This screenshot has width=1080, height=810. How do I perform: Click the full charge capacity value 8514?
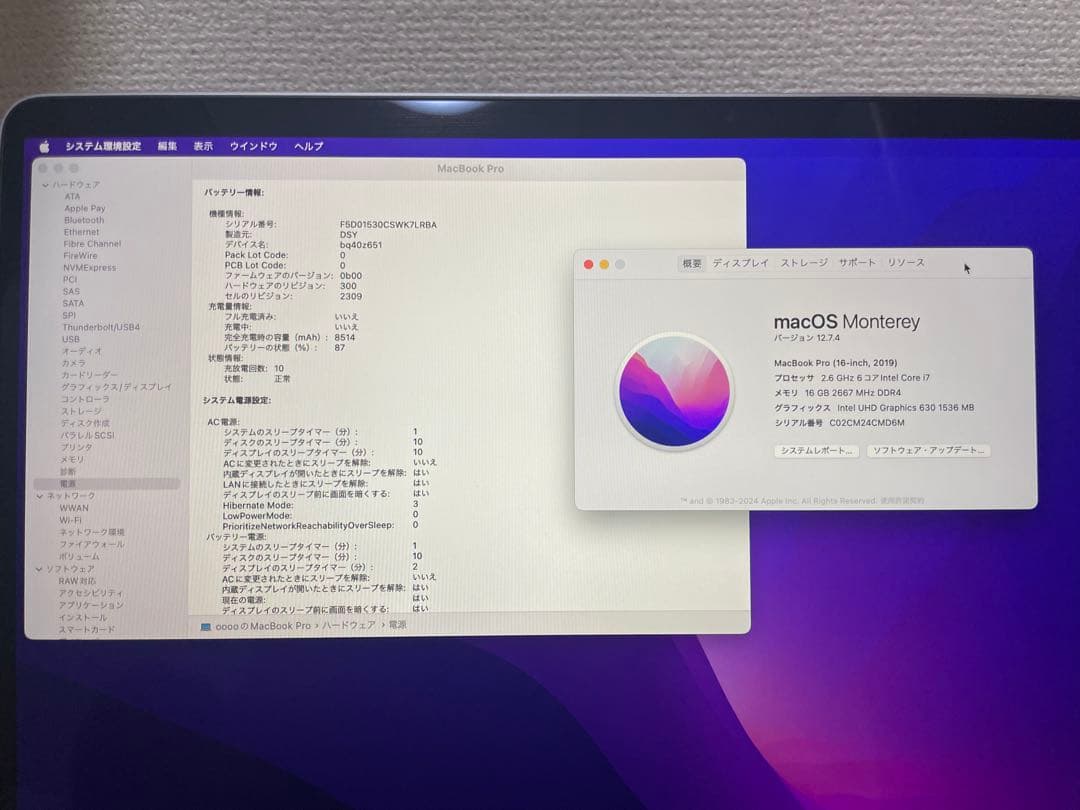coord(344,338)
